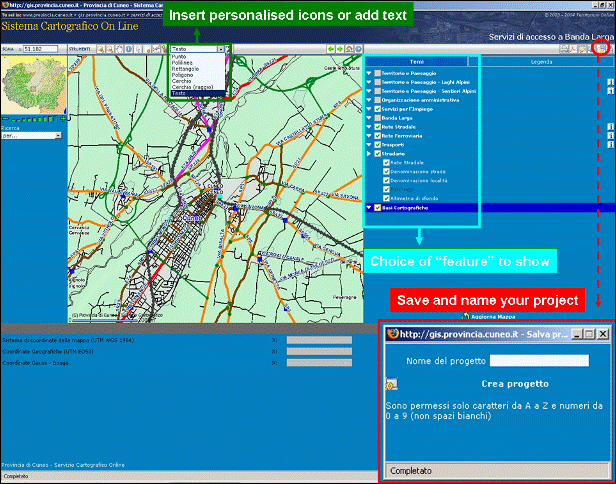The height and width of the screenshot is (484, 616).
Task: Uncheck Denominazione strade sublayer
Action: [386, 172]
